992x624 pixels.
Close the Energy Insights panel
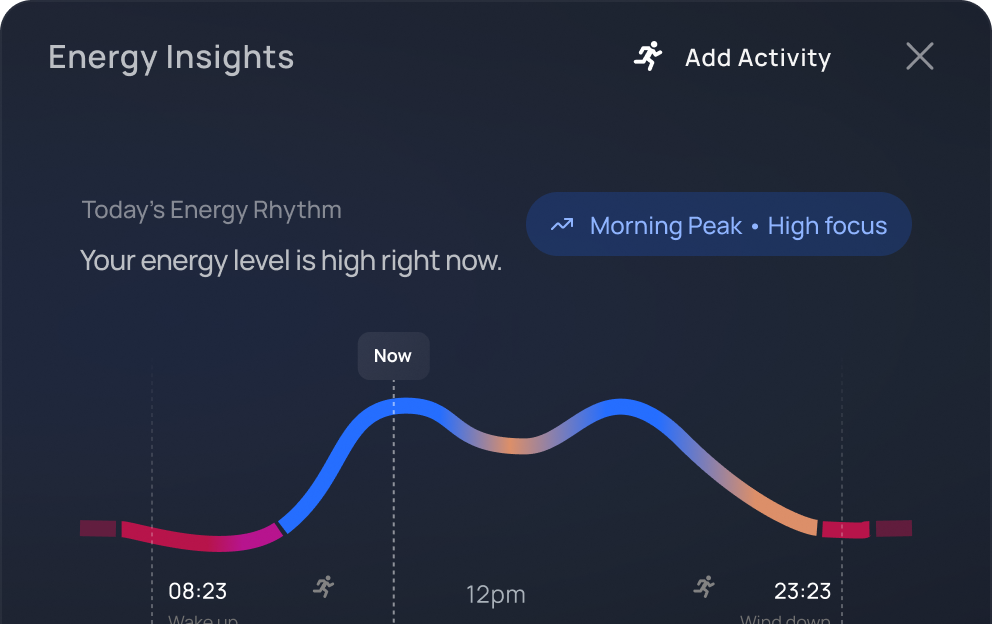click(x=919, y=57)
